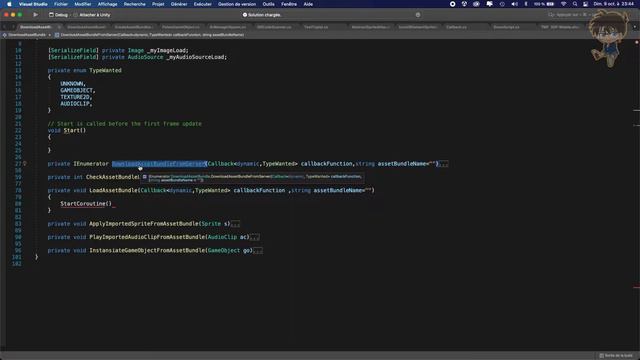
Task: Click the UNKNOWN enum value
Action: 72,84
